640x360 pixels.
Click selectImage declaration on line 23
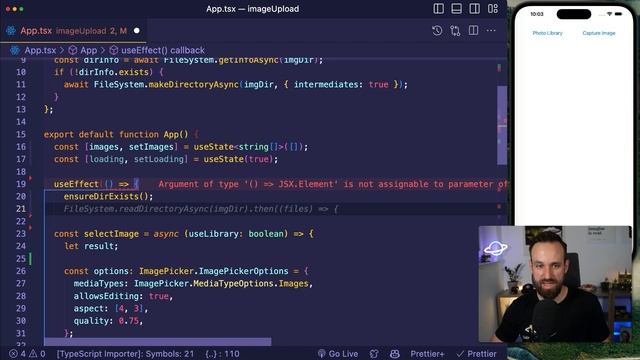[x=111, y=234]
